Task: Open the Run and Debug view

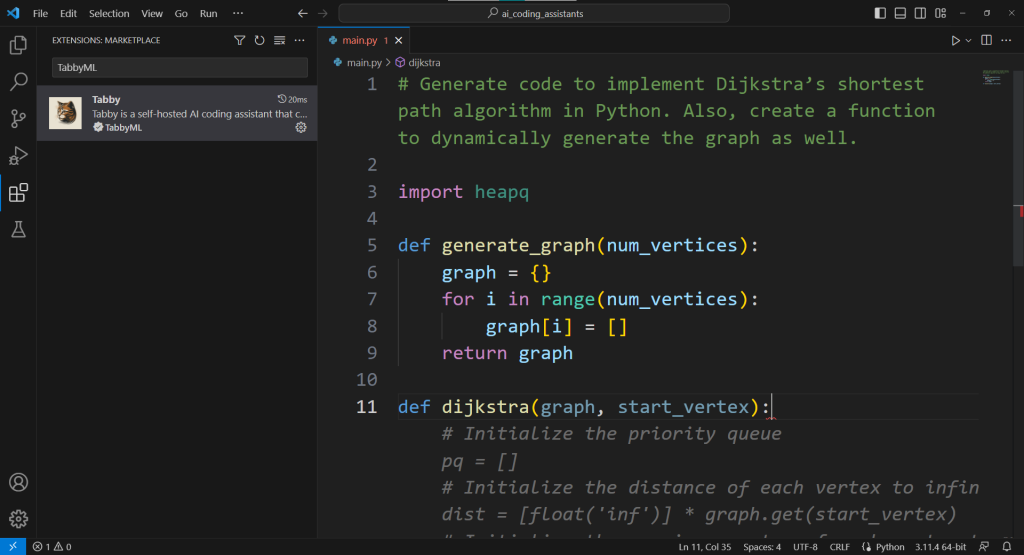Action: coord(18,156)
